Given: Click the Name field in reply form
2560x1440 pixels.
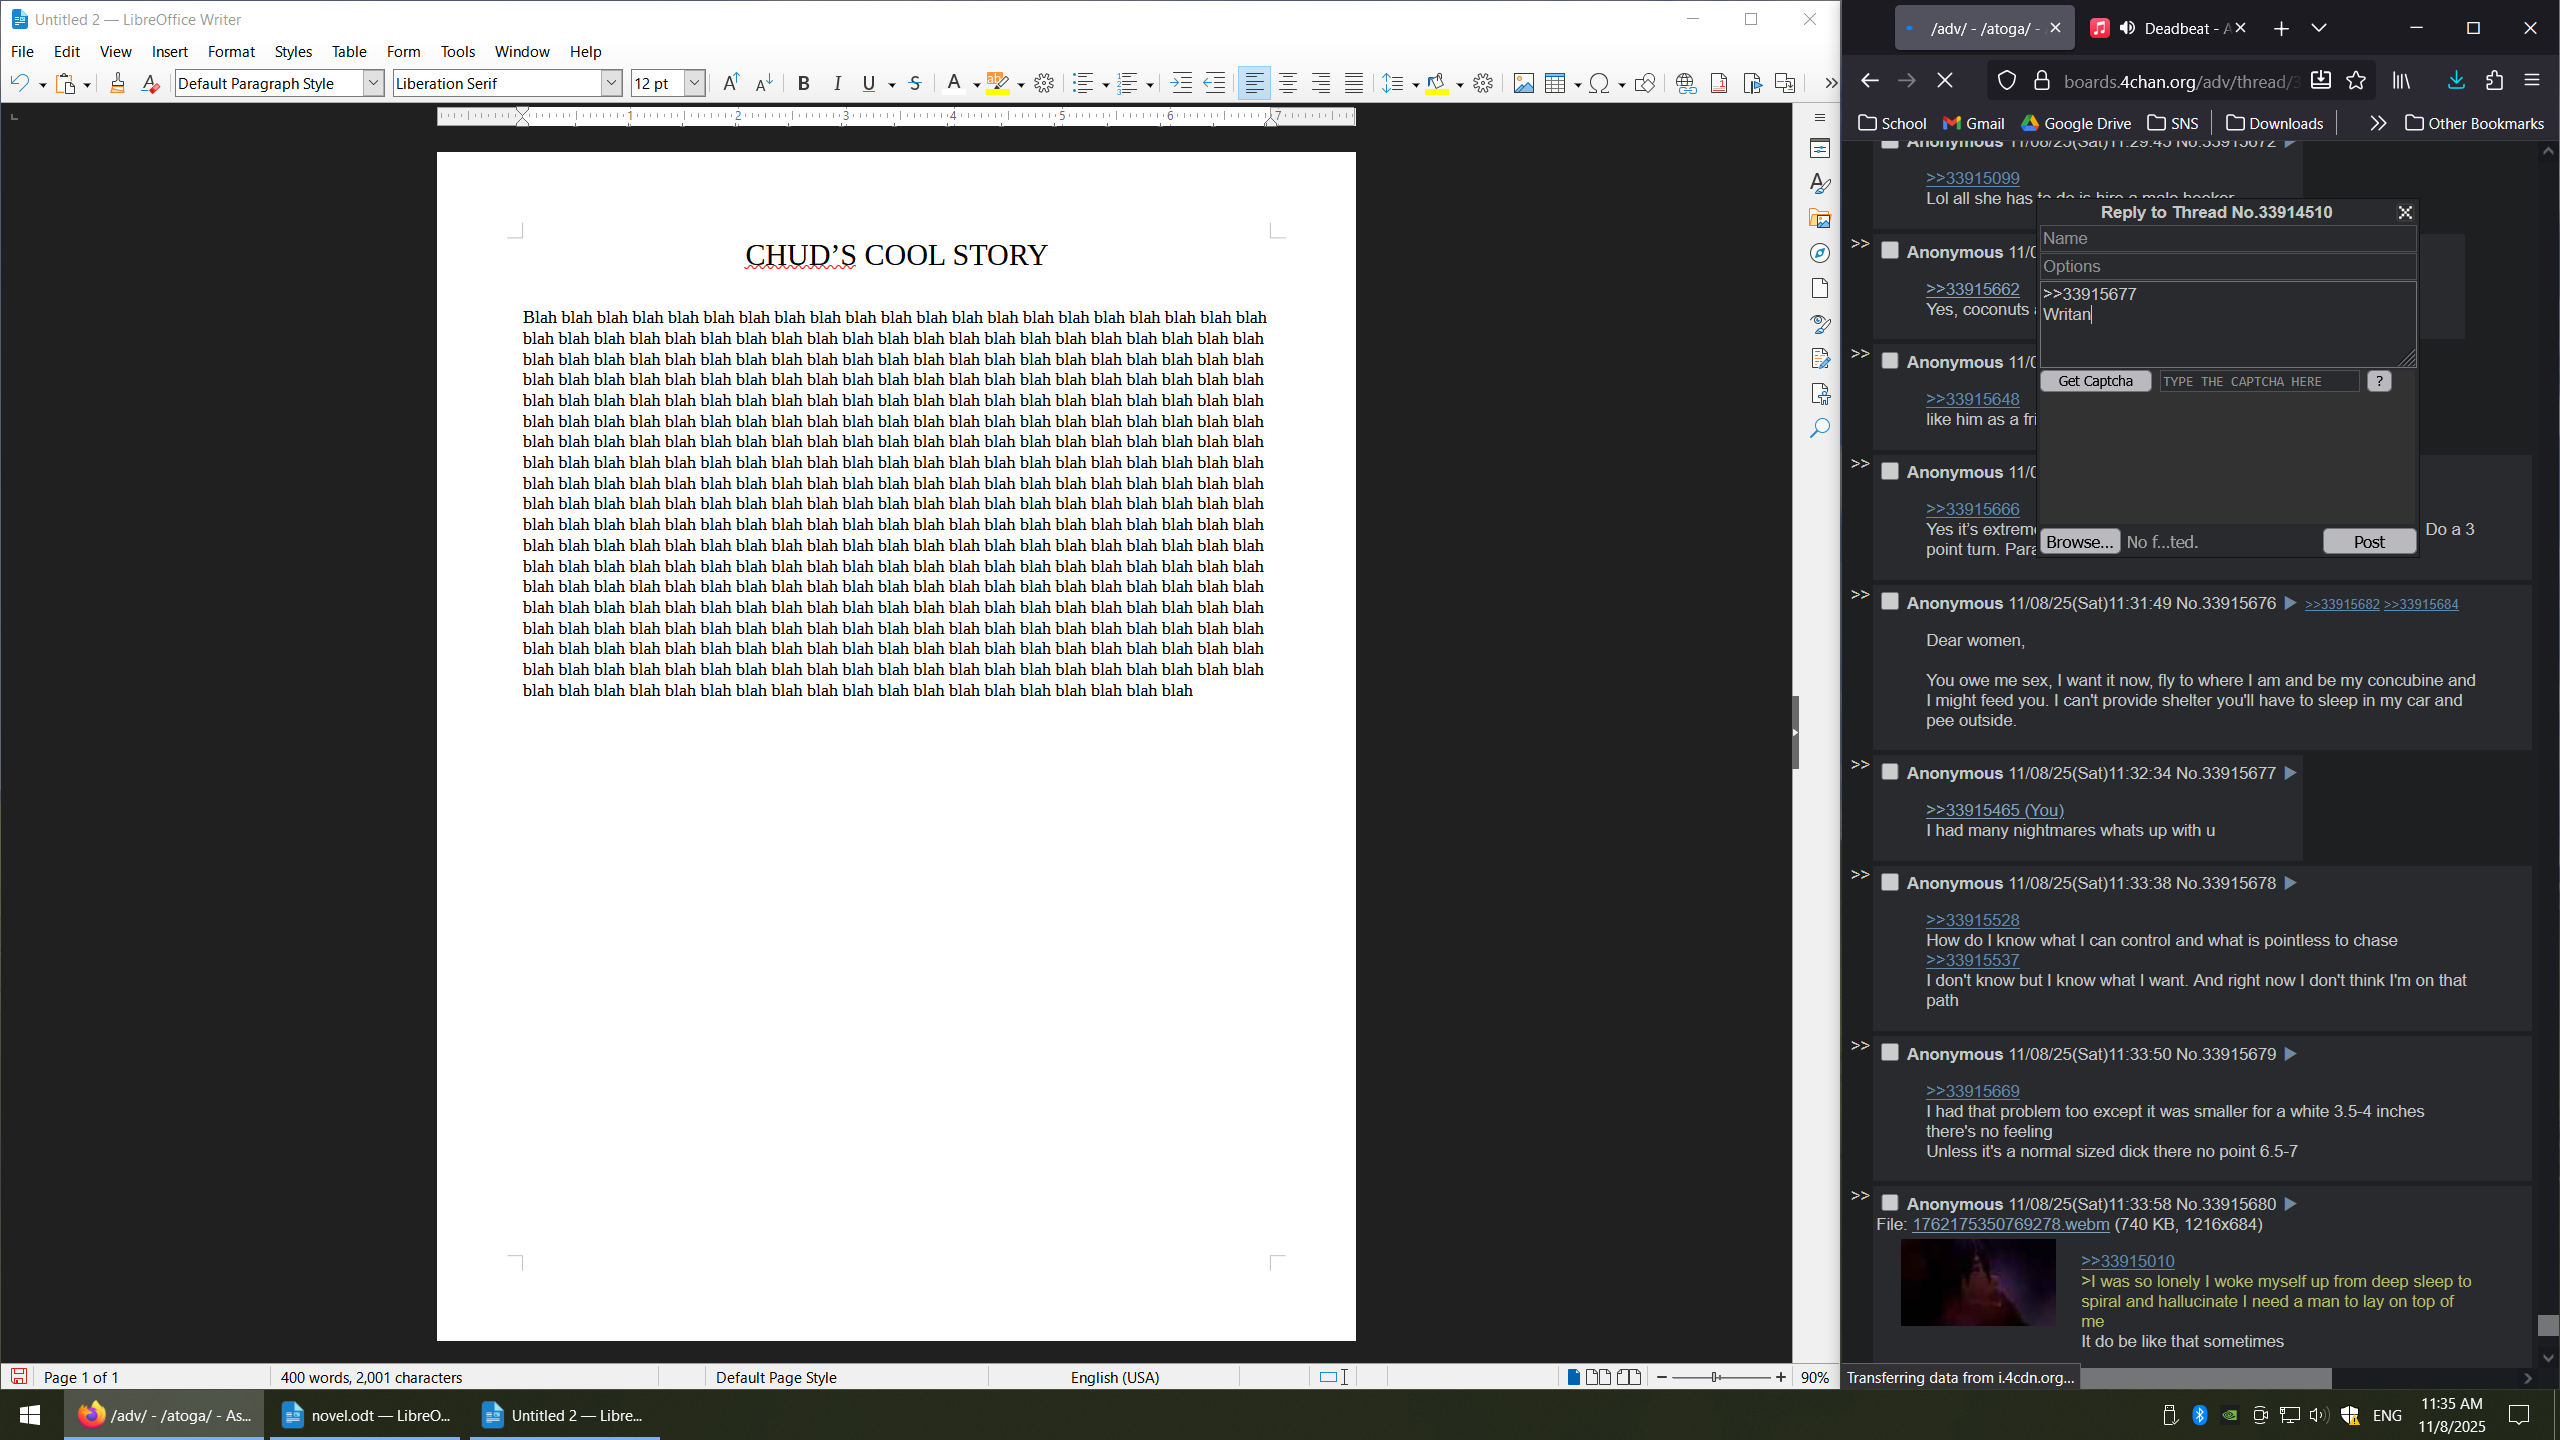Looking at the screenshot, I should pyautogui.click(x=2226, y=239).
